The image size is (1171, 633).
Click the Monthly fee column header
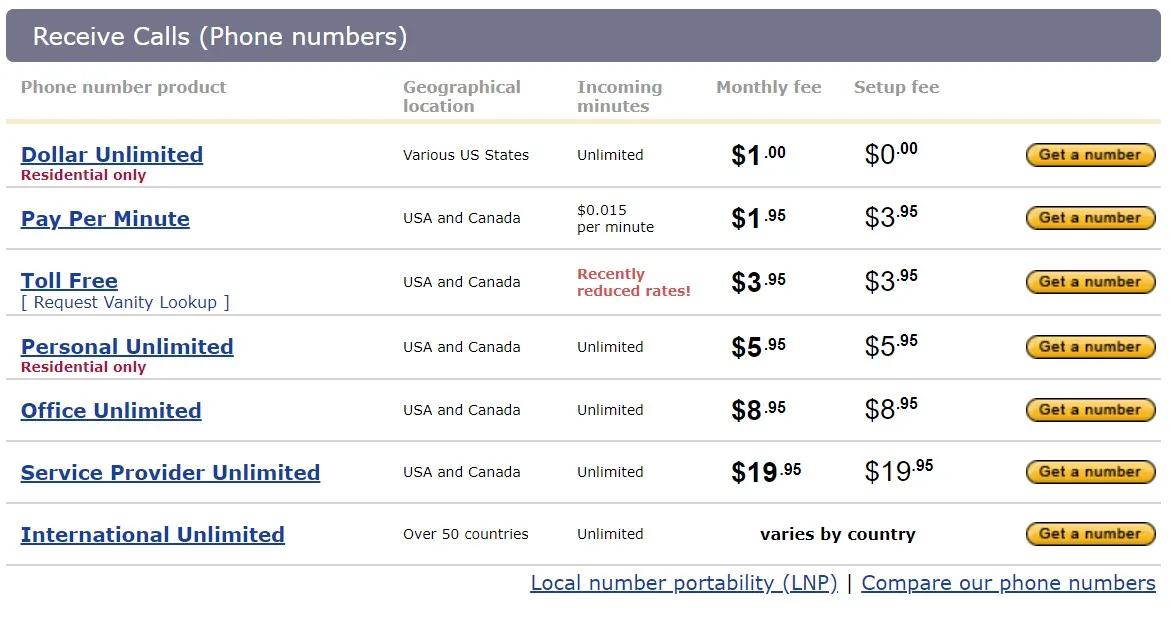pos(768,87)
